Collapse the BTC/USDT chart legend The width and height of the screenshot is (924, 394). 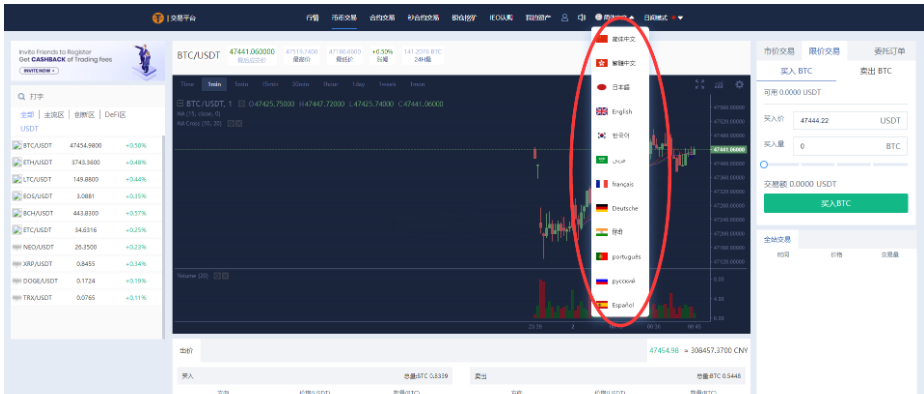click(x=180, y=104)
